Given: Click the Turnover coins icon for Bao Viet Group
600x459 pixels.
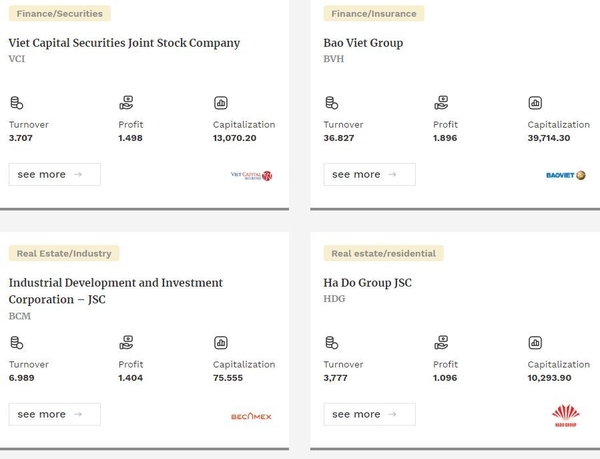Looking at the screenshot, I should click(x=331, y=103).
